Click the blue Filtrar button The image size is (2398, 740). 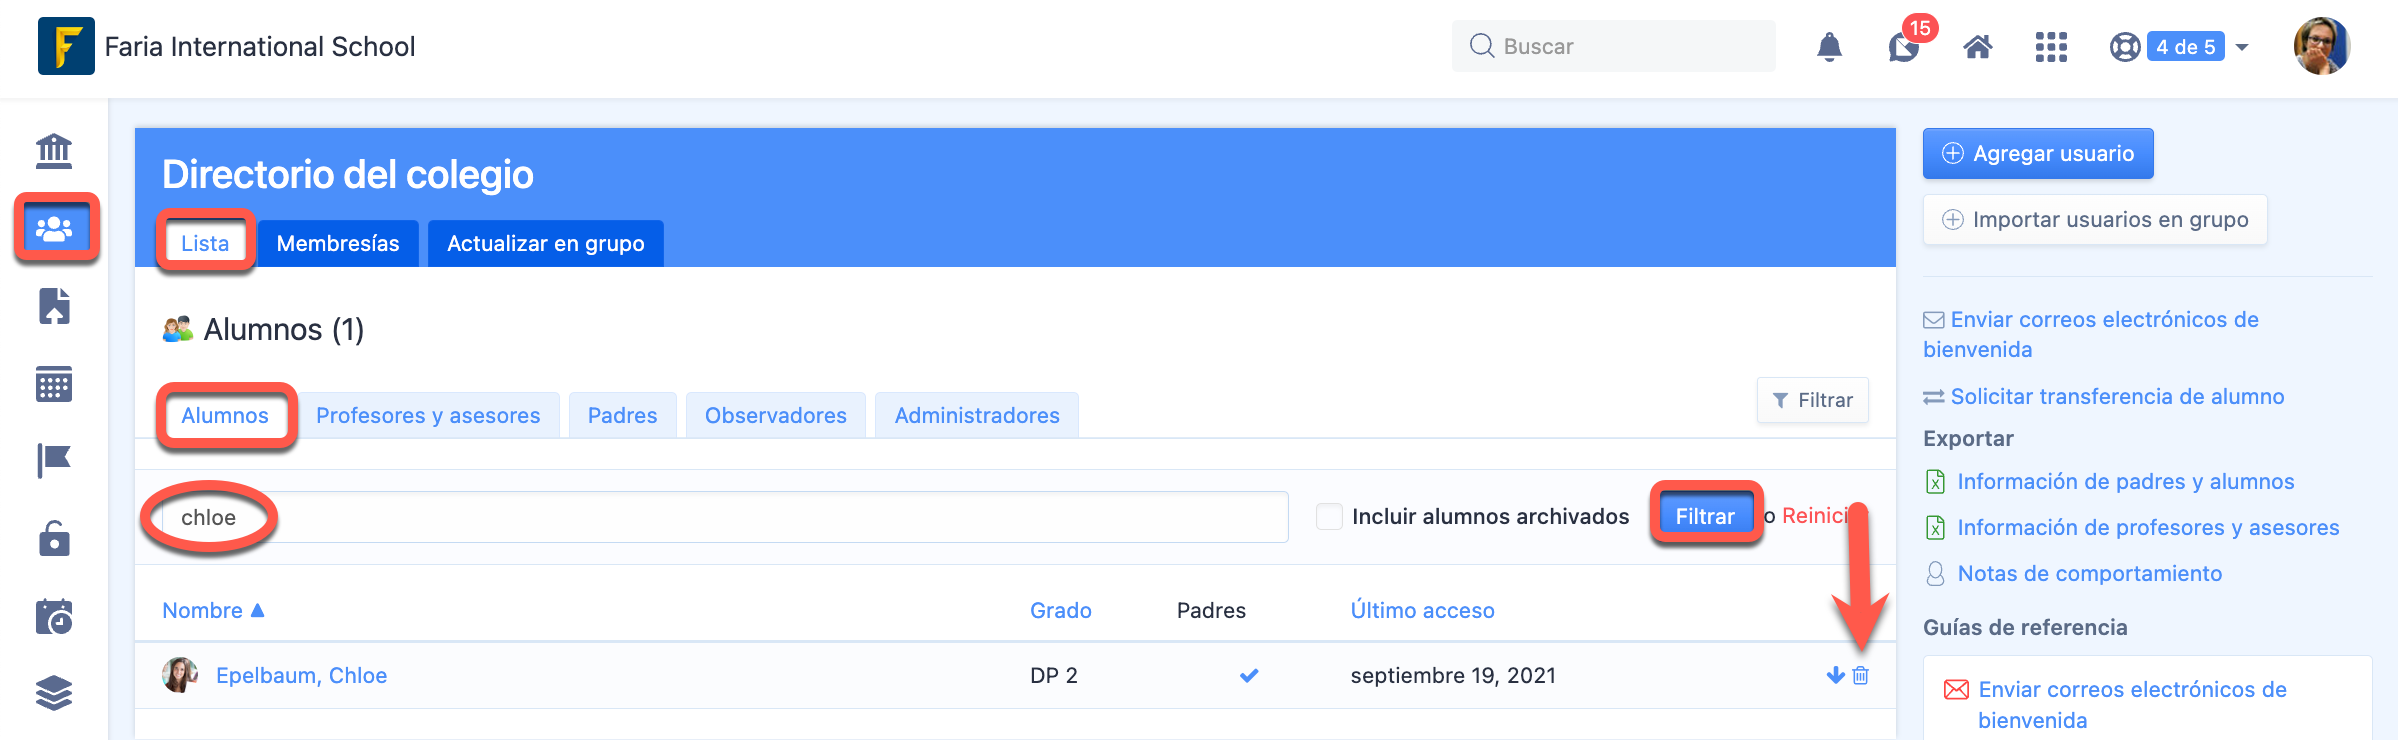[x=1705, y=516]
